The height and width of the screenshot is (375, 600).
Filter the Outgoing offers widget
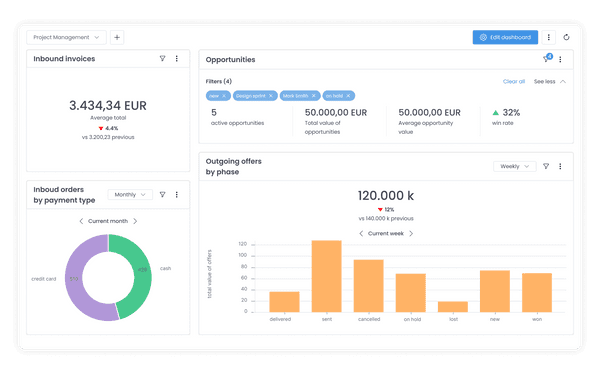[546, 166]
